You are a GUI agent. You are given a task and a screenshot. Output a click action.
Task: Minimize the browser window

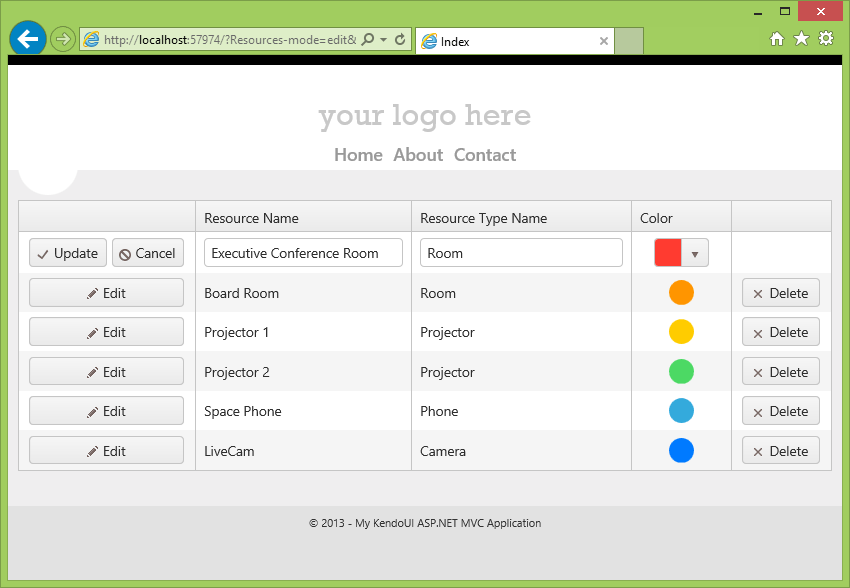tap(758, 12)
